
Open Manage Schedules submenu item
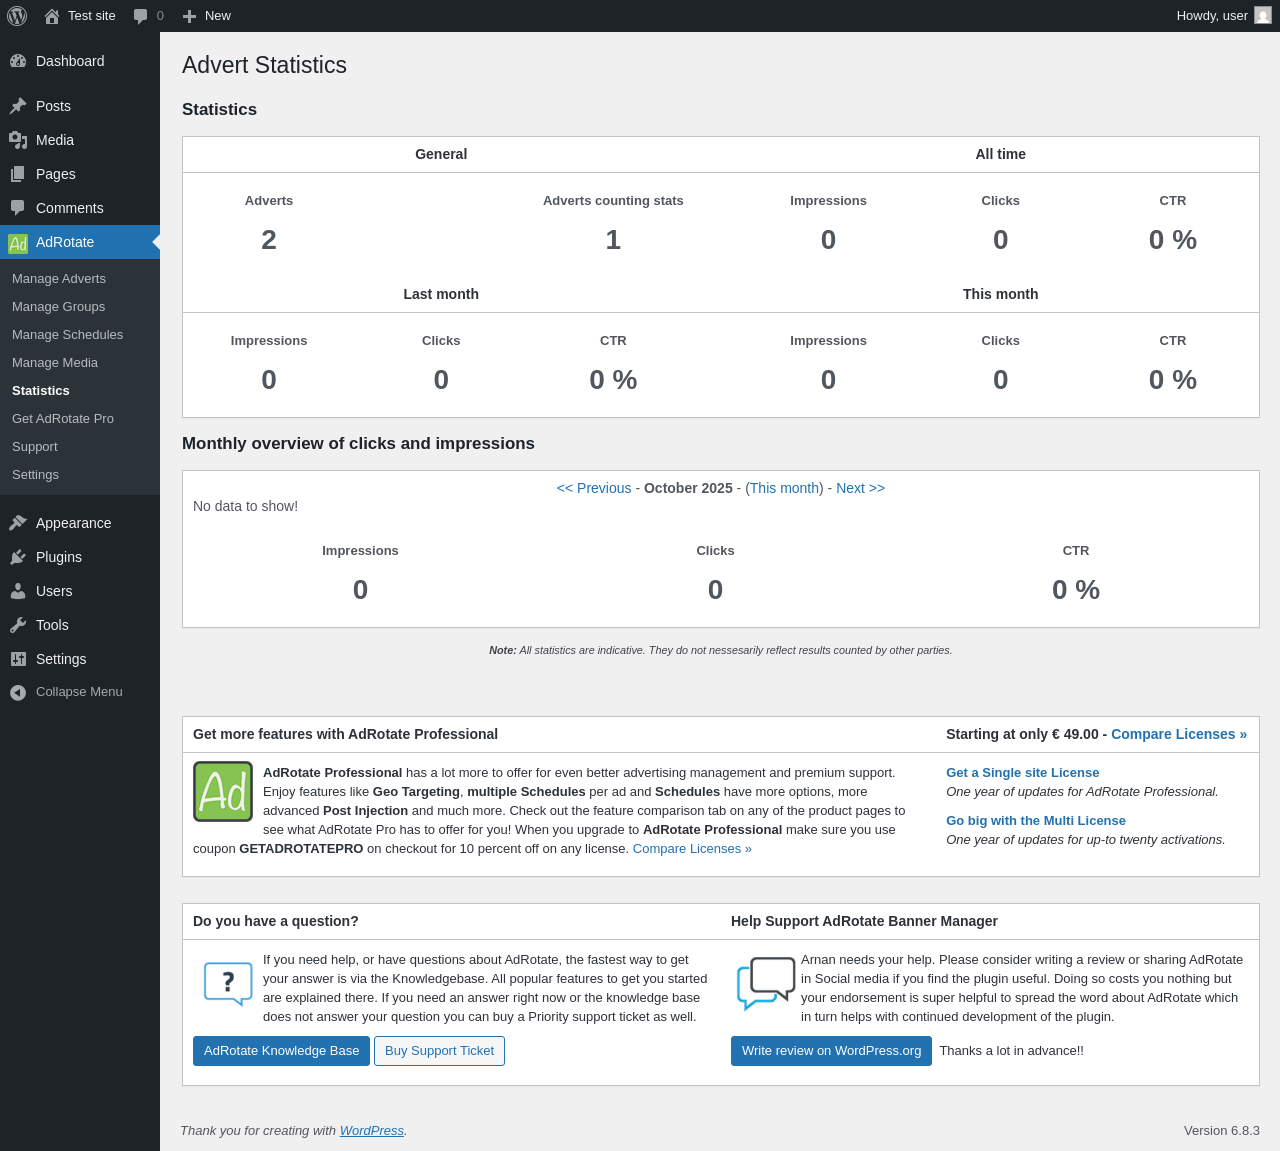(x=67, y=335)
